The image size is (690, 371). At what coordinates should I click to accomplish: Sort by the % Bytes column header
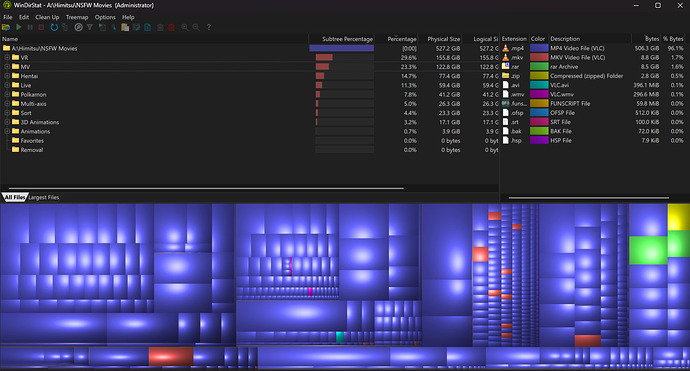click(673, 39)
